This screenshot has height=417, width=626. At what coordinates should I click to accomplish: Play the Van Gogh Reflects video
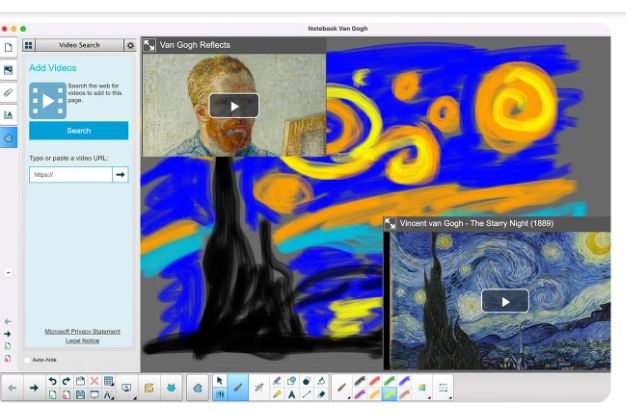point(234,105)
